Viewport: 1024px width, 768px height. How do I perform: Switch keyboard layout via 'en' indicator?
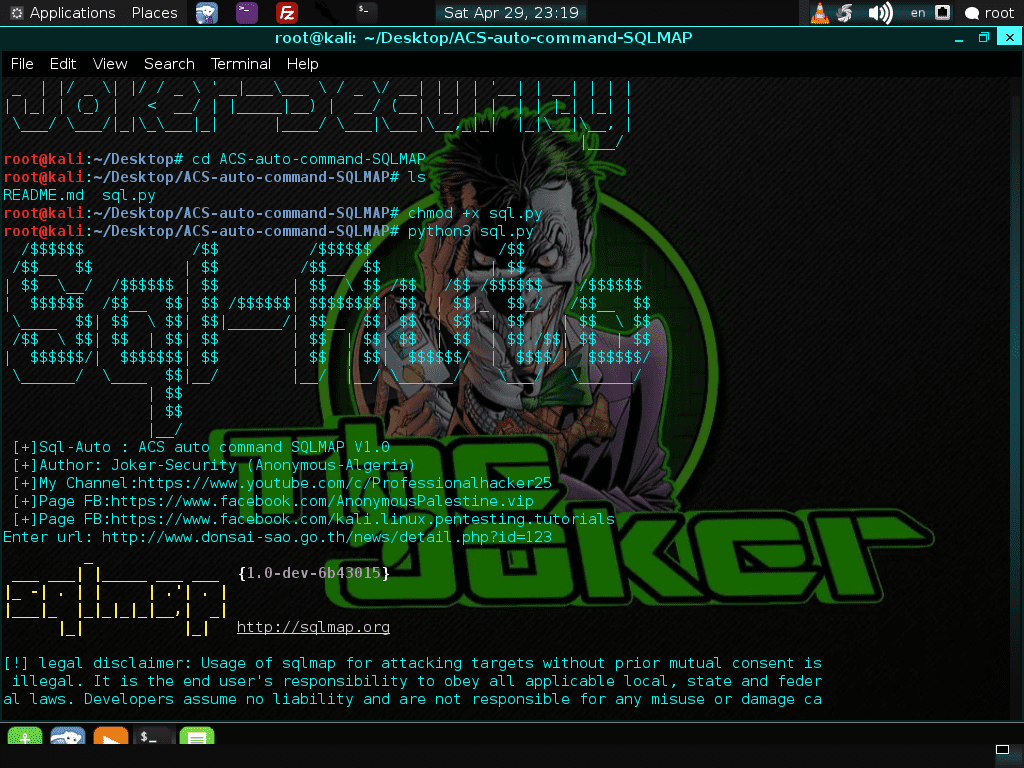(x=918, y=13)
